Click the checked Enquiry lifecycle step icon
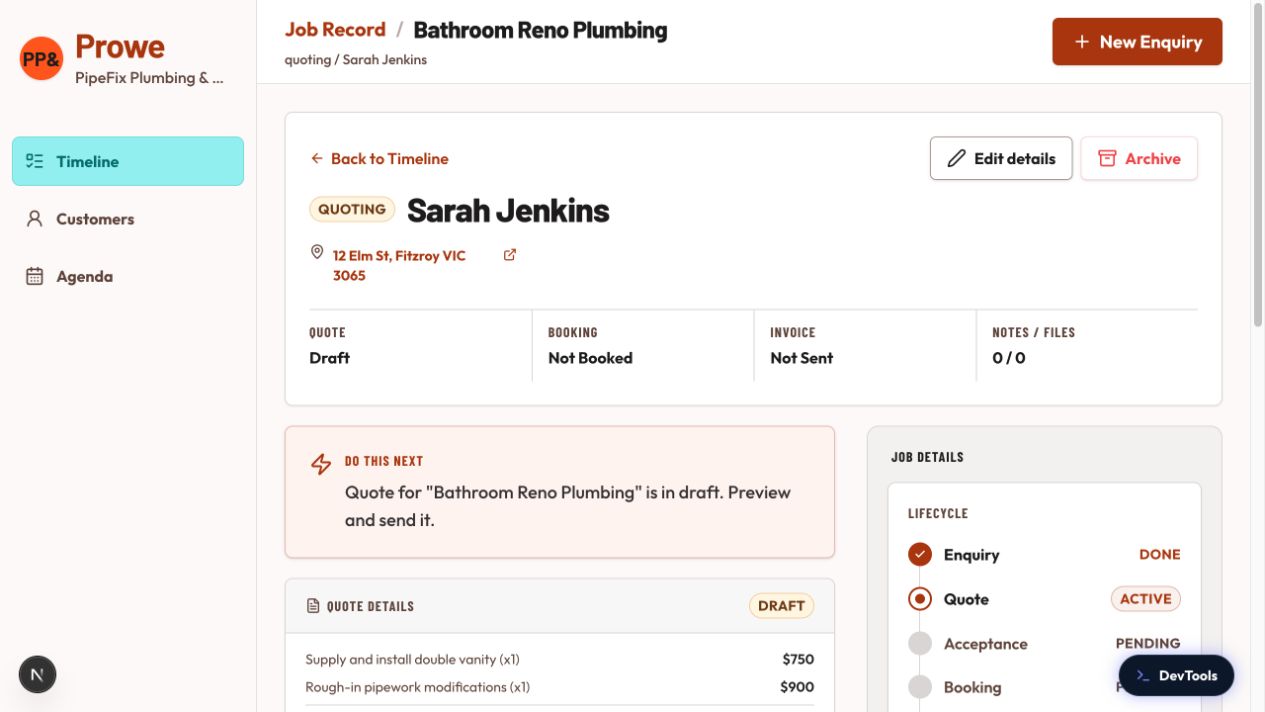1265x712 pixels. [x=920, y=554]
